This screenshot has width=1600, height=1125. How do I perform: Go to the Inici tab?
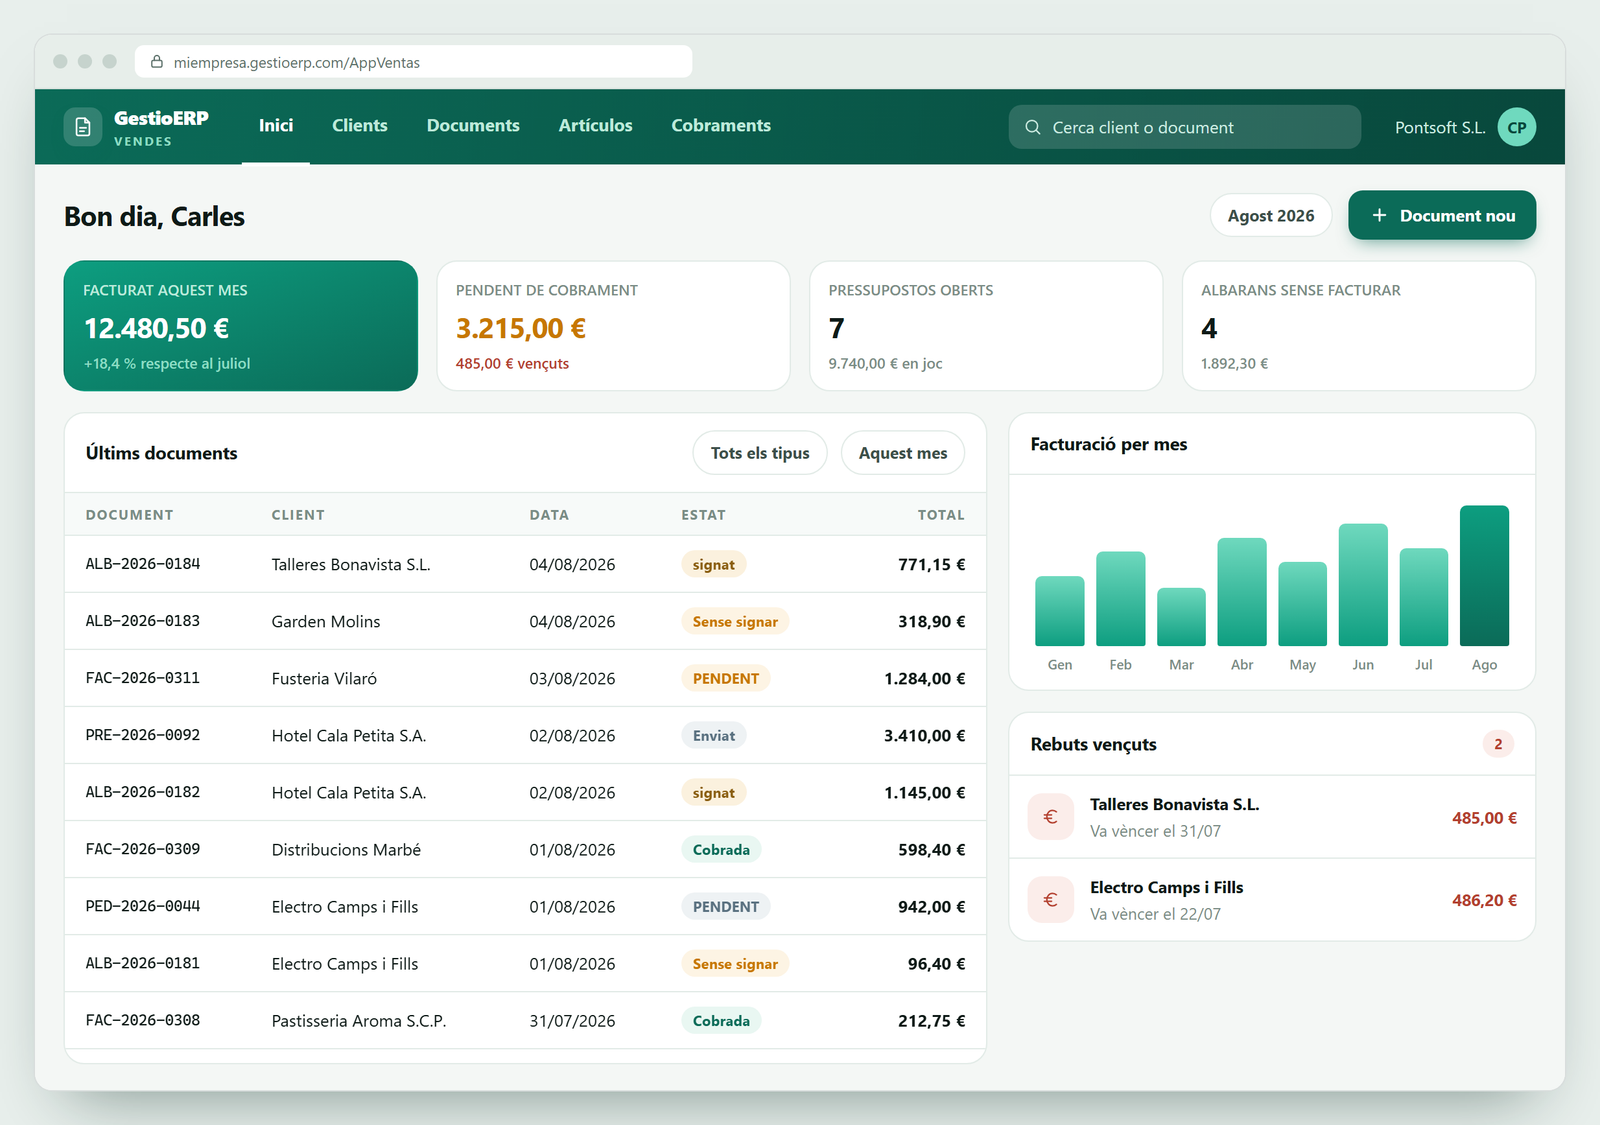[x=276, y=126]
